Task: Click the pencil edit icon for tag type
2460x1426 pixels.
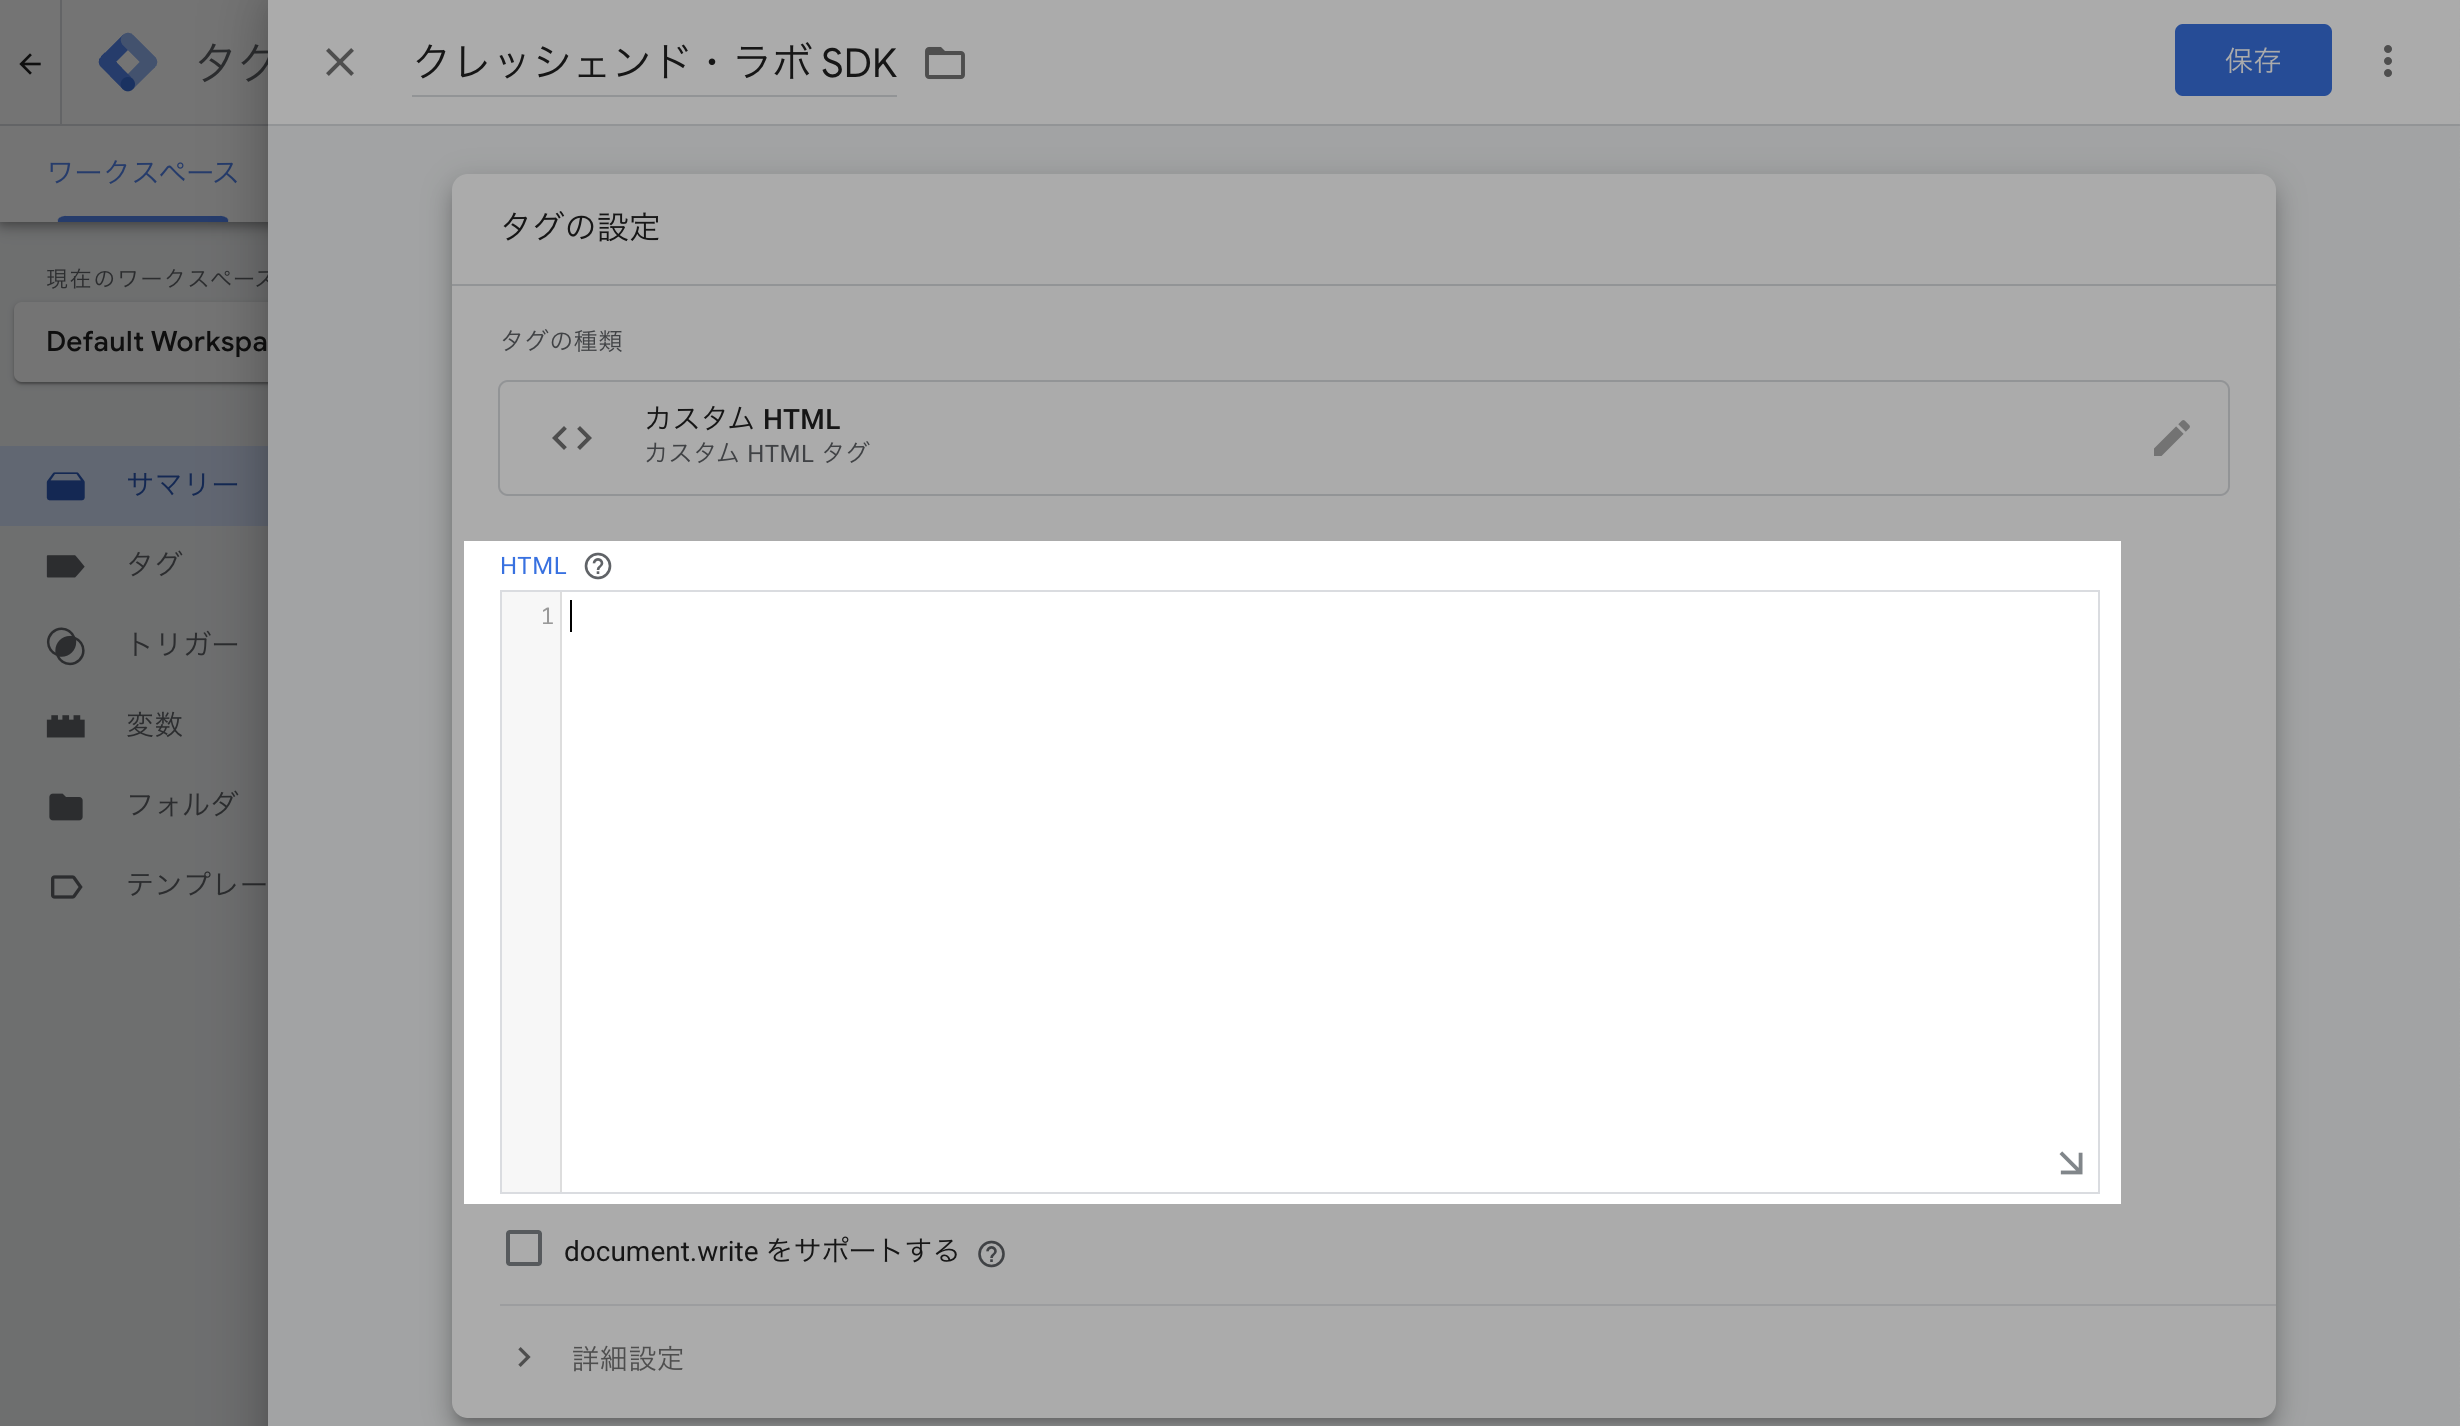Action: click(2172, 438)
